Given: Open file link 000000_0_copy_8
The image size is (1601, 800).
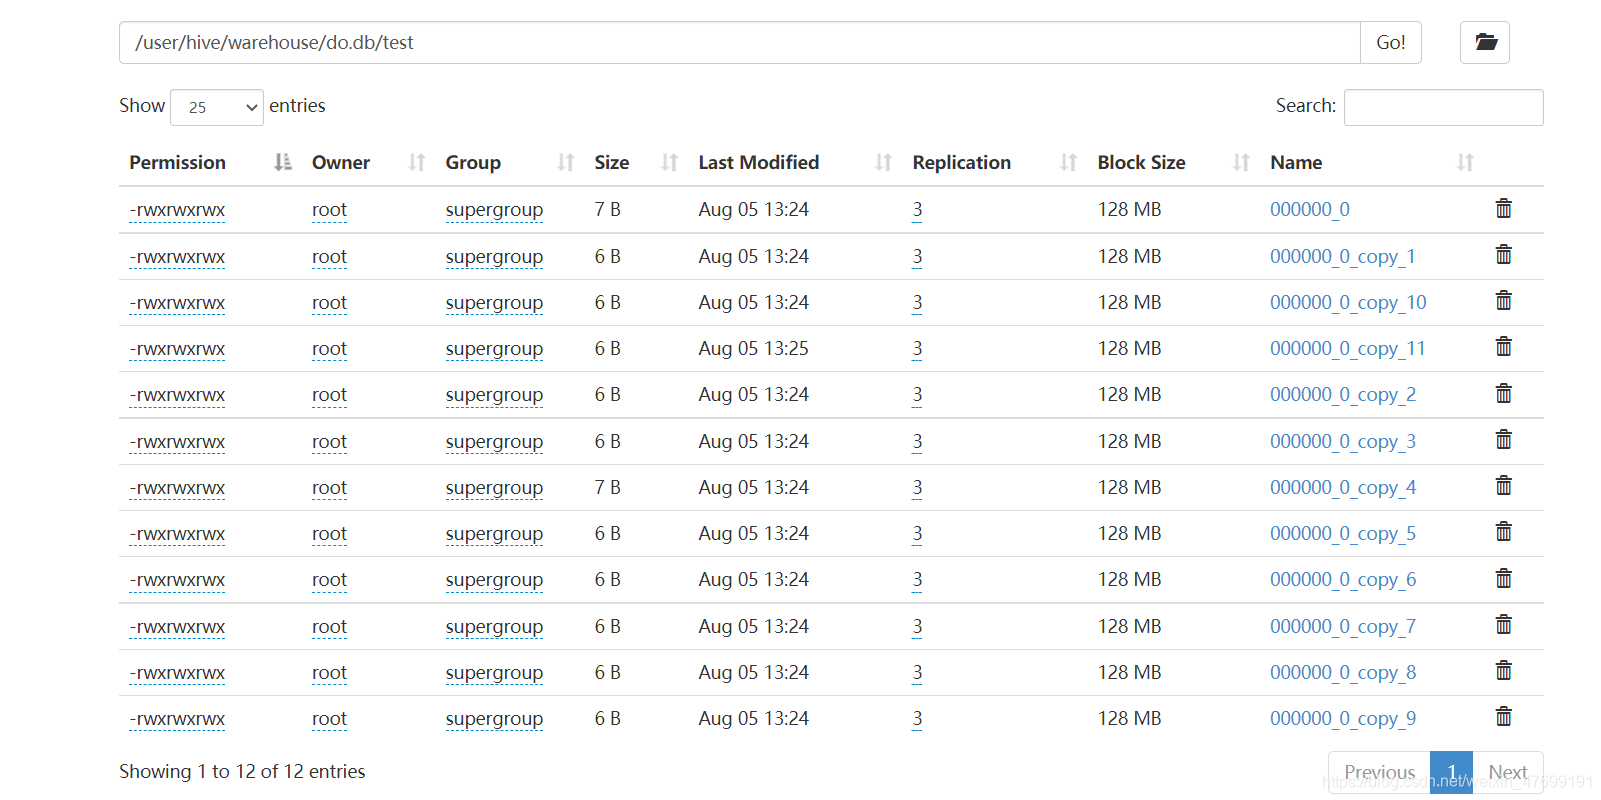Looking at the screenshot, I should coord(1343,672).
